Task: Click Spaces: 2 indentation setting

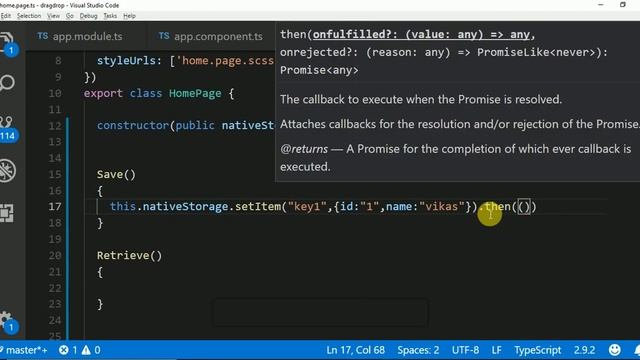Action: (418, 350)
